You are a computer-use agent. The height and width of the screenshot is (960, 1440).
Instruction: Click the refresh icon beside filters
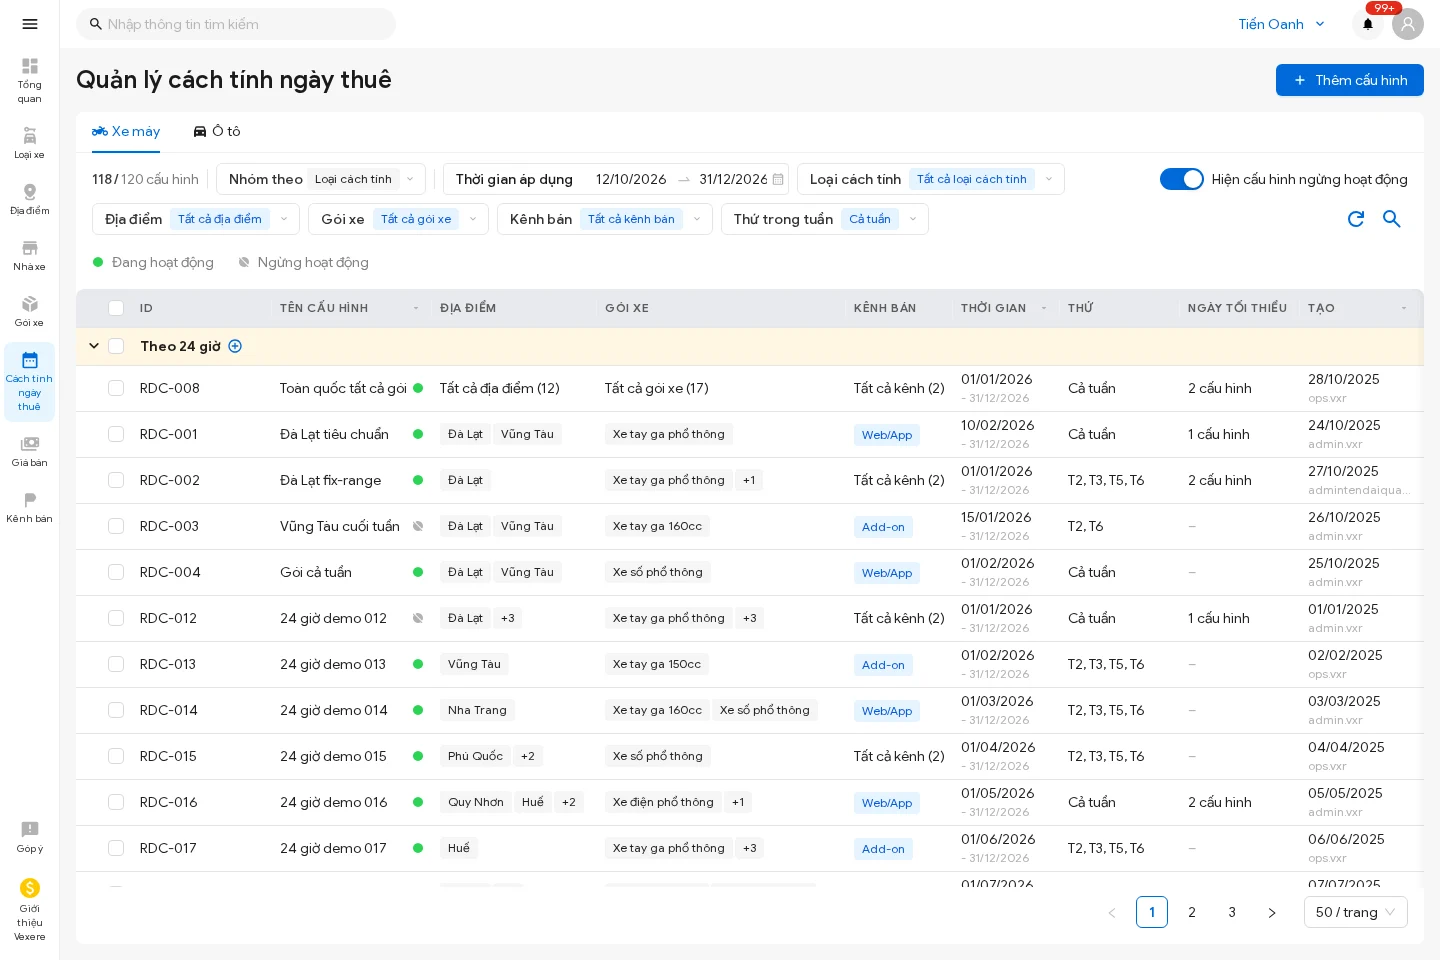1356,219
